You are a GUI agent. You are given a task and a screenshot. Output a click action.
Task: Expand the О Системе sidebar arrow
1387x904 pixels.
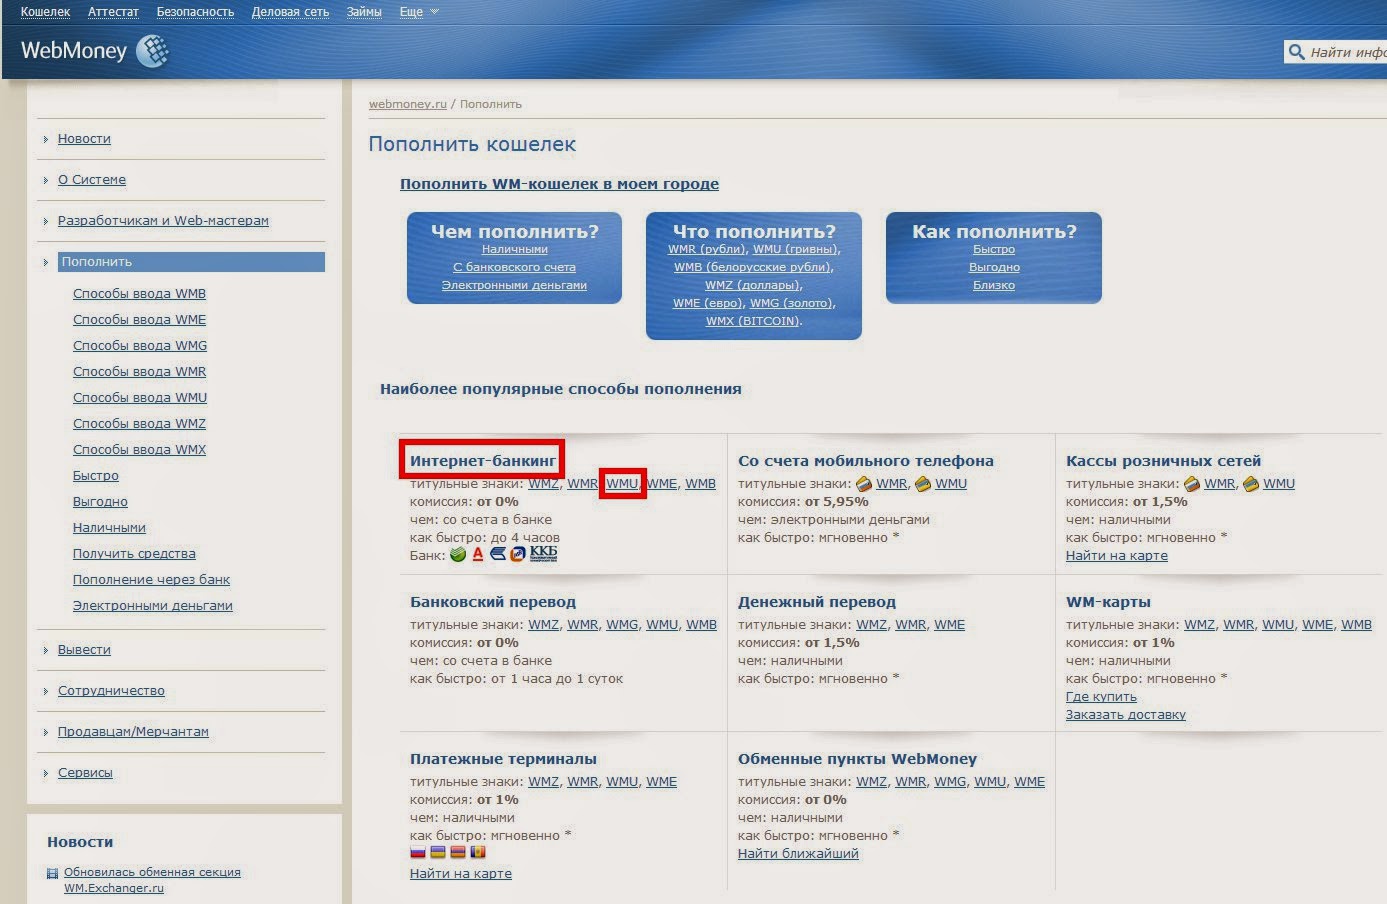[46, 180]
